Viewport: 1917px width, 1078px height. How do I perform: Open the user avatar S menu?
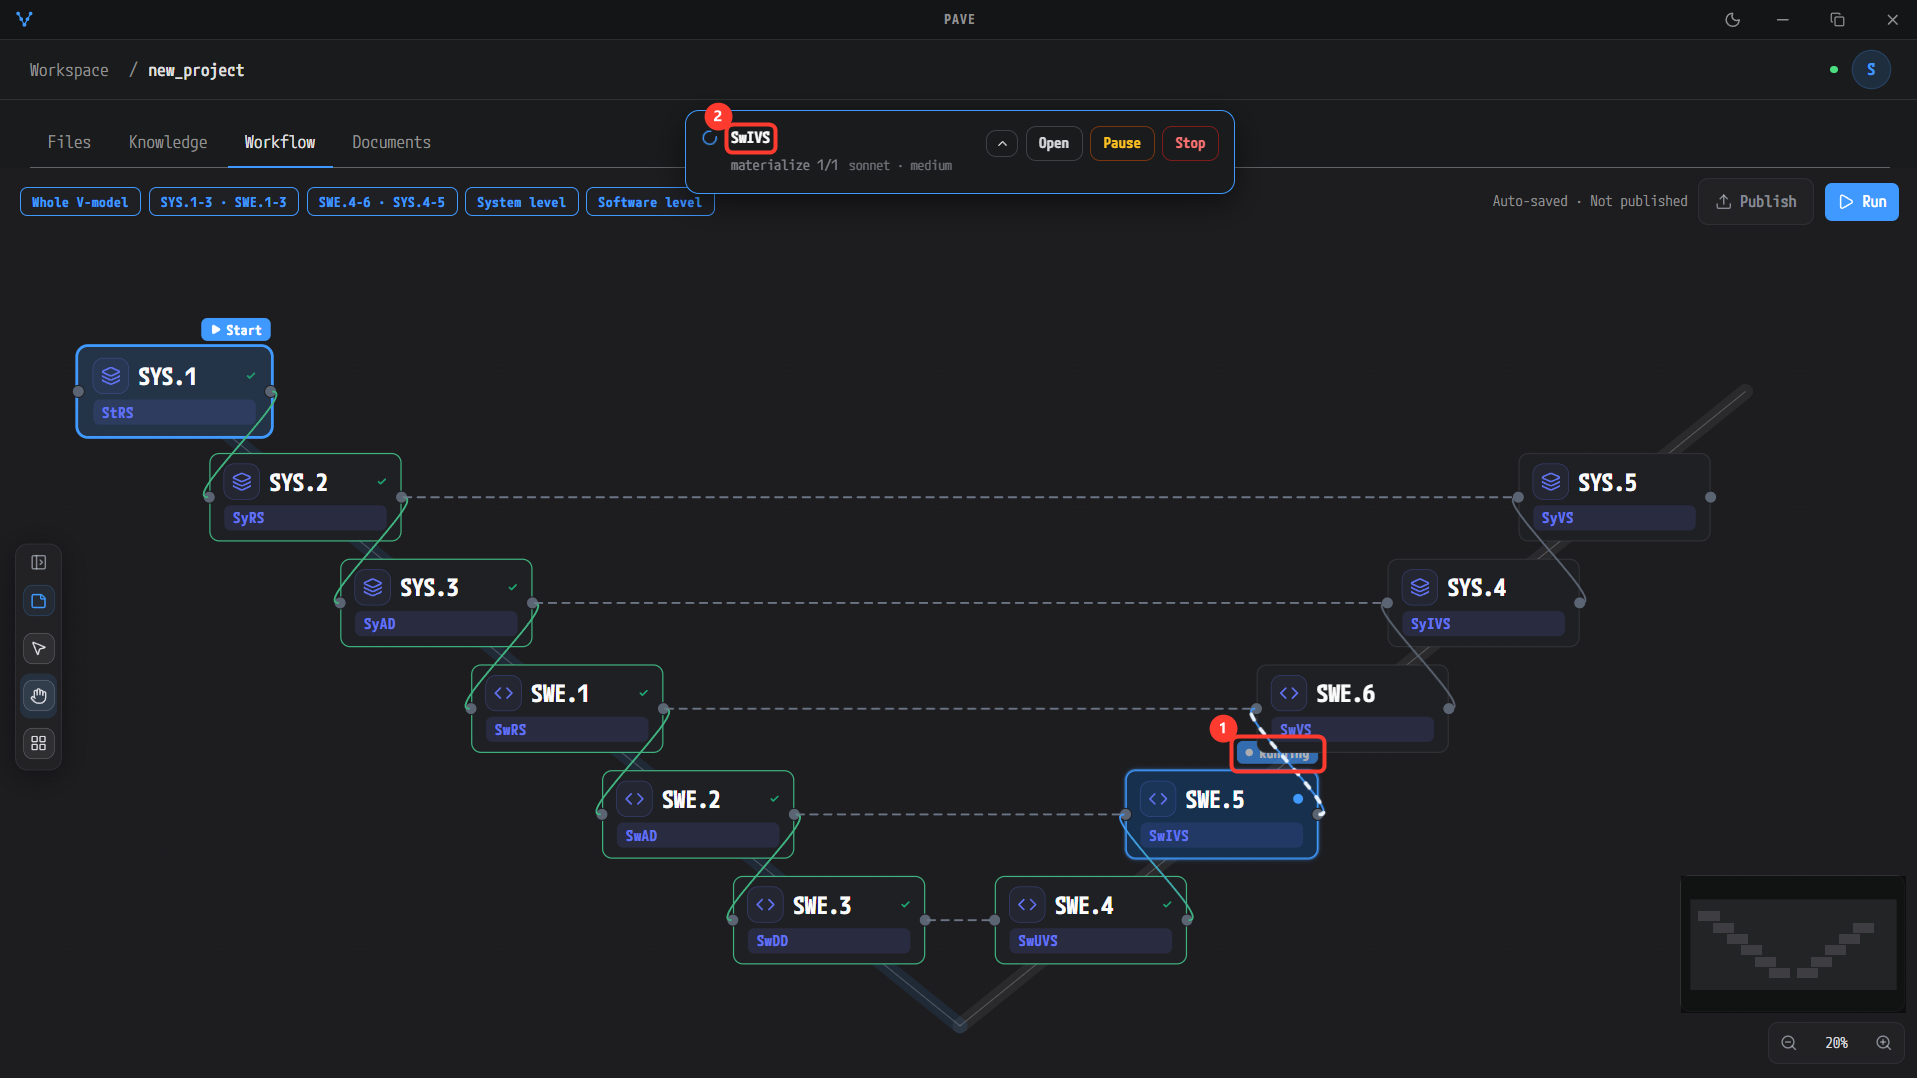(x=1871, y=70)
